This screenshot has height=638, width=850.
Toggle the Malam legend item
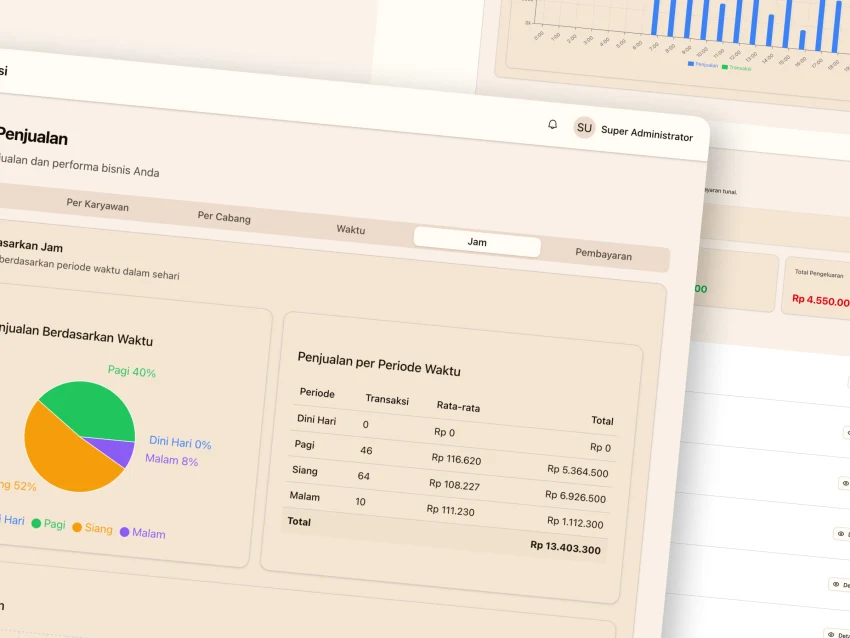tap(143, 533)
